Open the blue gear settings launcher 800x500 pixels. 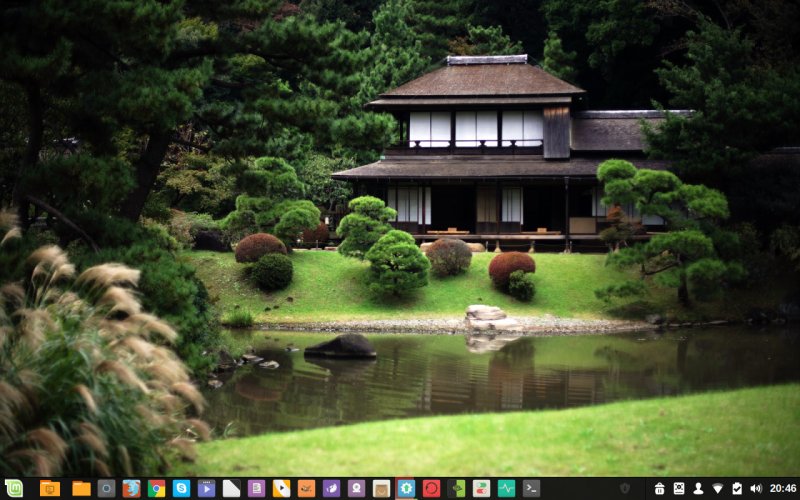(x=406, y=488)
